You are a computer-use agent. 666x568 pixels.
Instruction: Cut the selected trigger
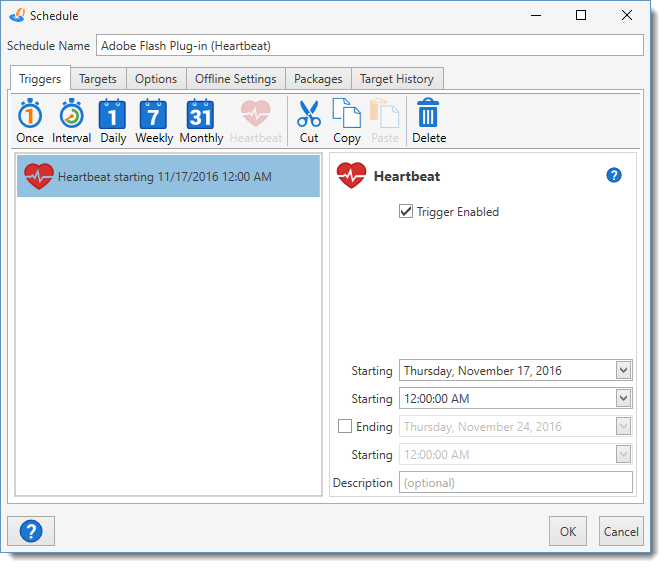click(309, 121)
